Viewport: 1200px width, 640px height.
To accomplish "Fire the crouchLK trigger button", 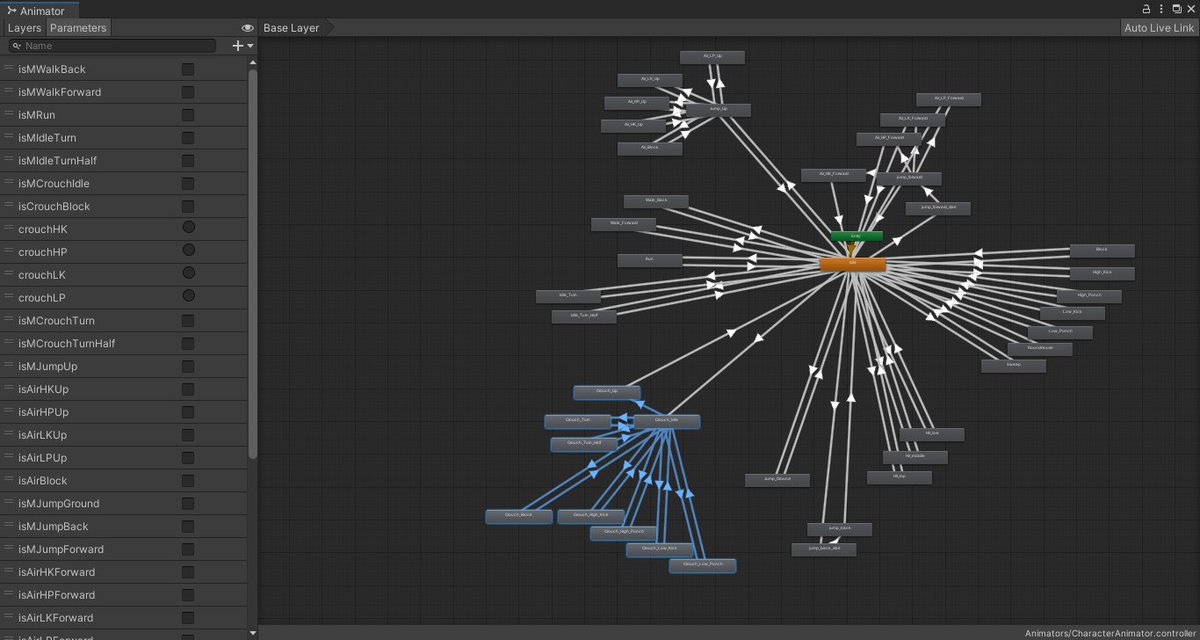I will [x=188, y=275].
